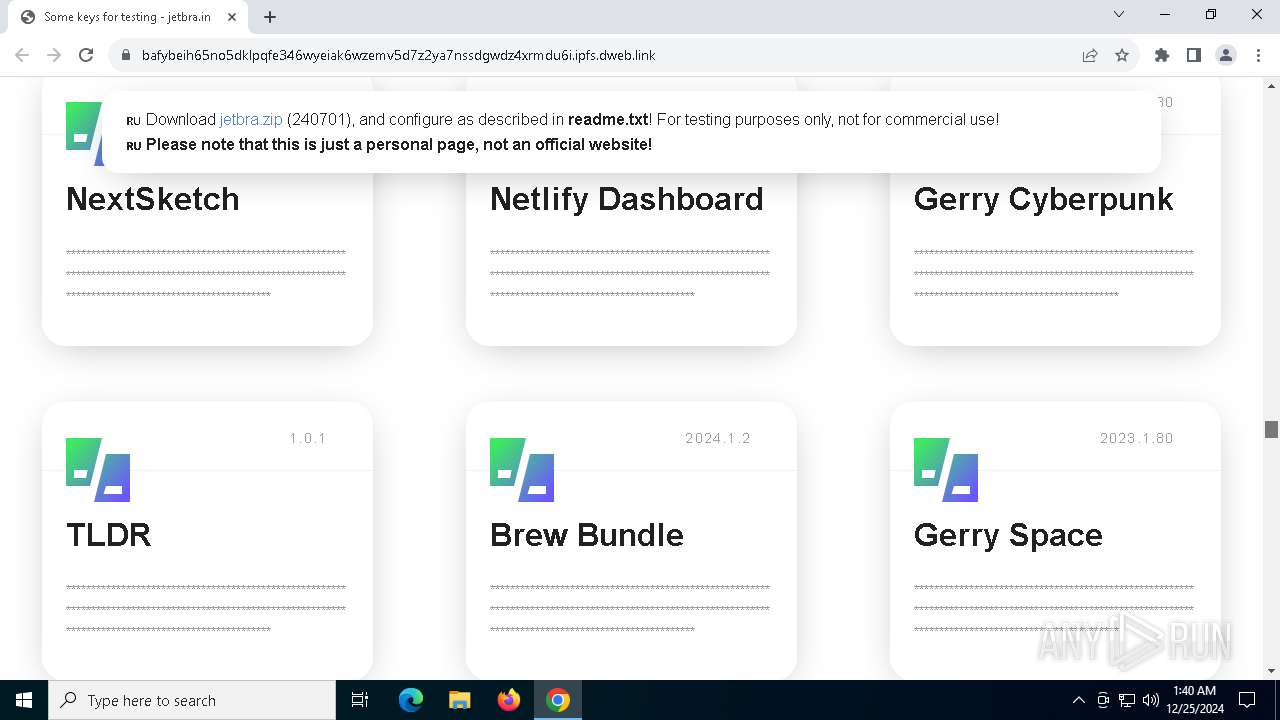The image size is (1280, 720).
Task: Click version 1.0.1 on TLDR card
Action: (308, 438)
